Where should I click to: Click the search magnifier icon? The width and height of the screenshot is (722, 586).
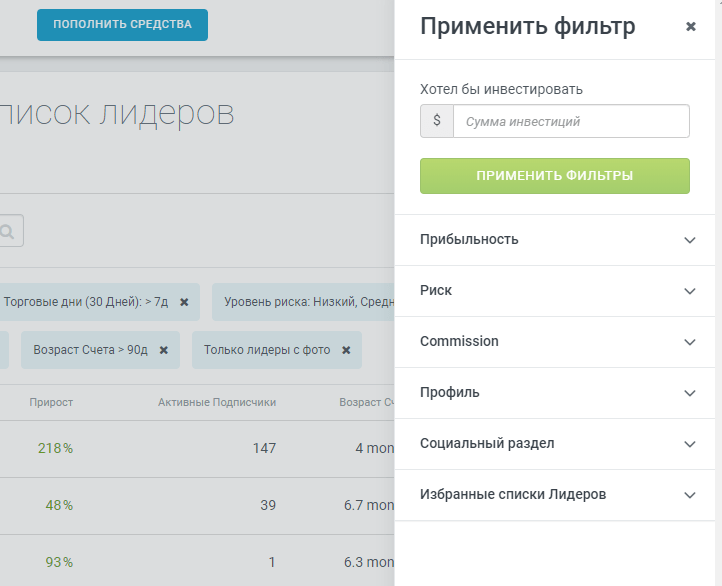tap(8, 232)
